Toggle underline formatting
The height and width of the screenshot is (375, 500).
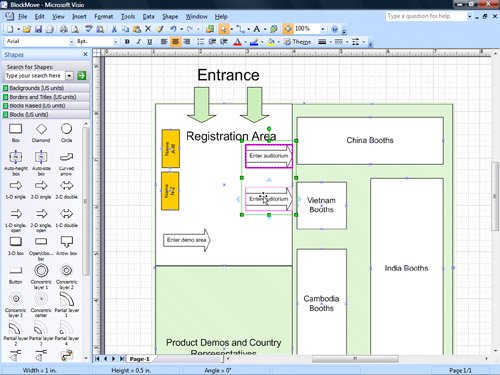pyautogui.click(x=150, y=42)
